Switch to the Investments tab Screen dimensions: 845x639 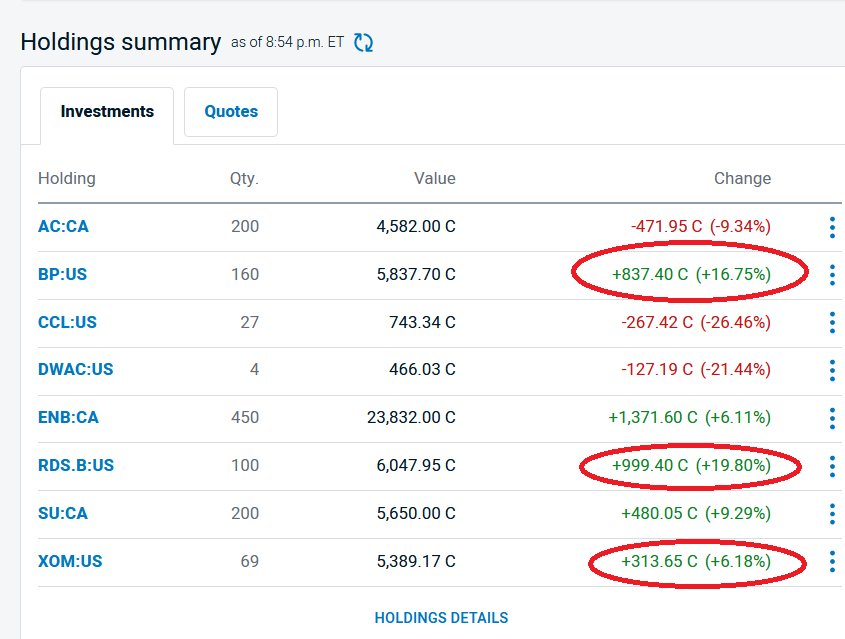[107, 112]
